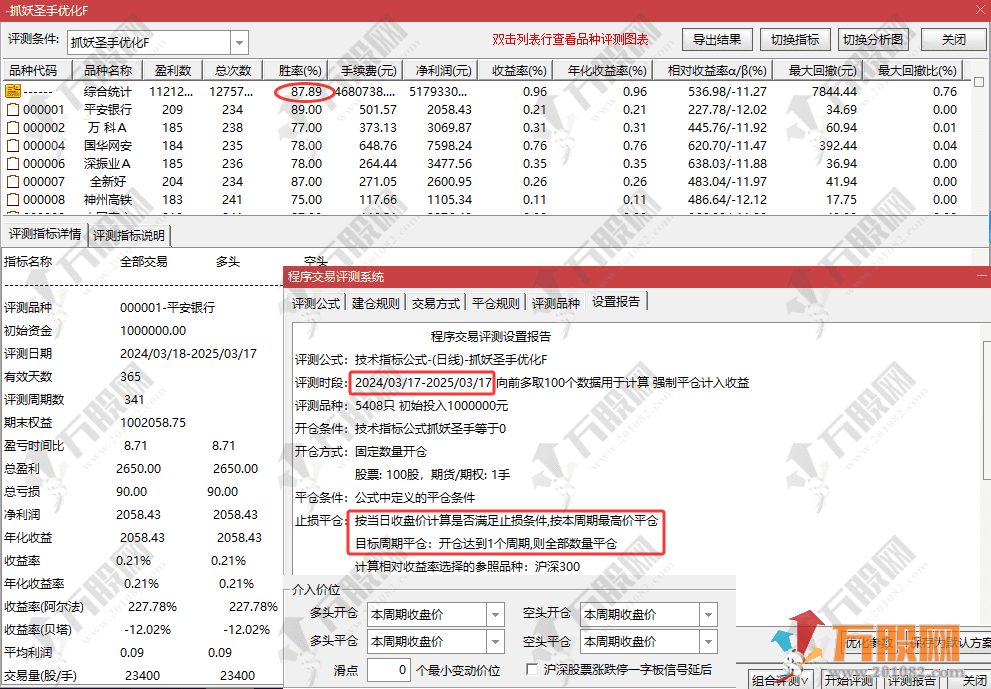This screenshot has width=991, height=689.
Task: Minimize the 程序交易评测系统 dialog
Action: (x=982, y=276)
